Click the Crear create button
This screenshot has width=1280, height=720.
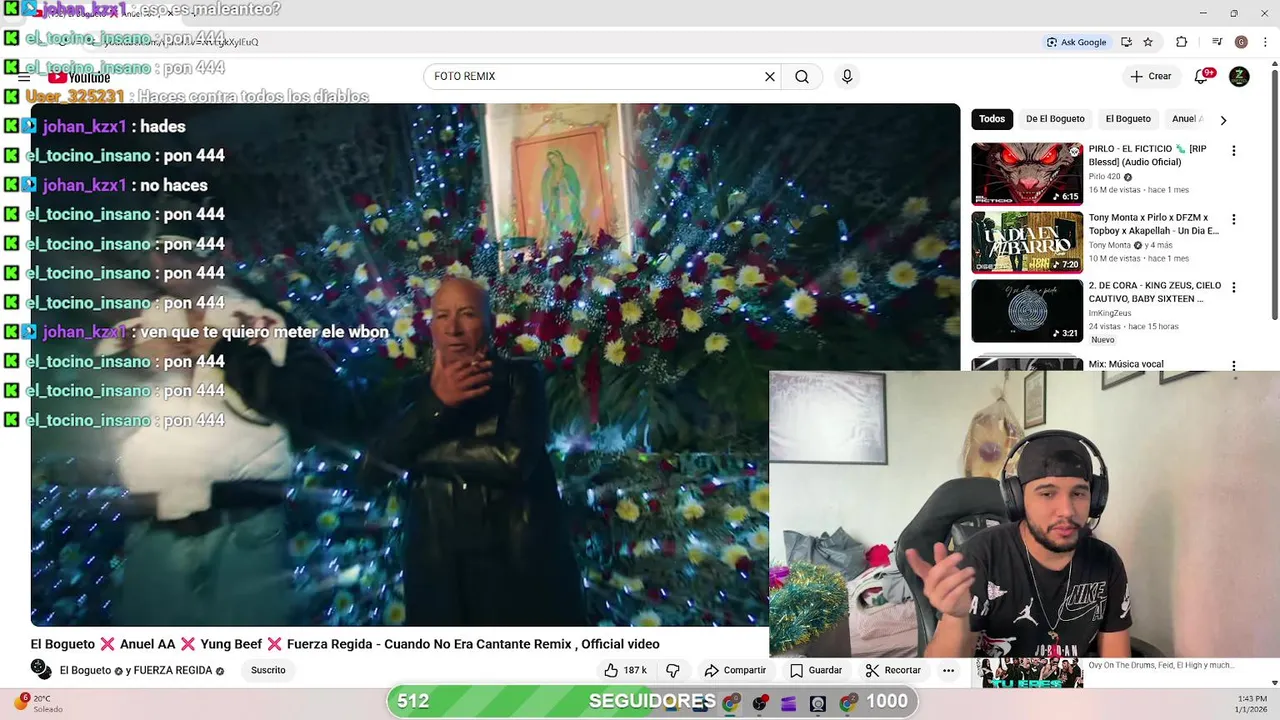(1150, 76)
